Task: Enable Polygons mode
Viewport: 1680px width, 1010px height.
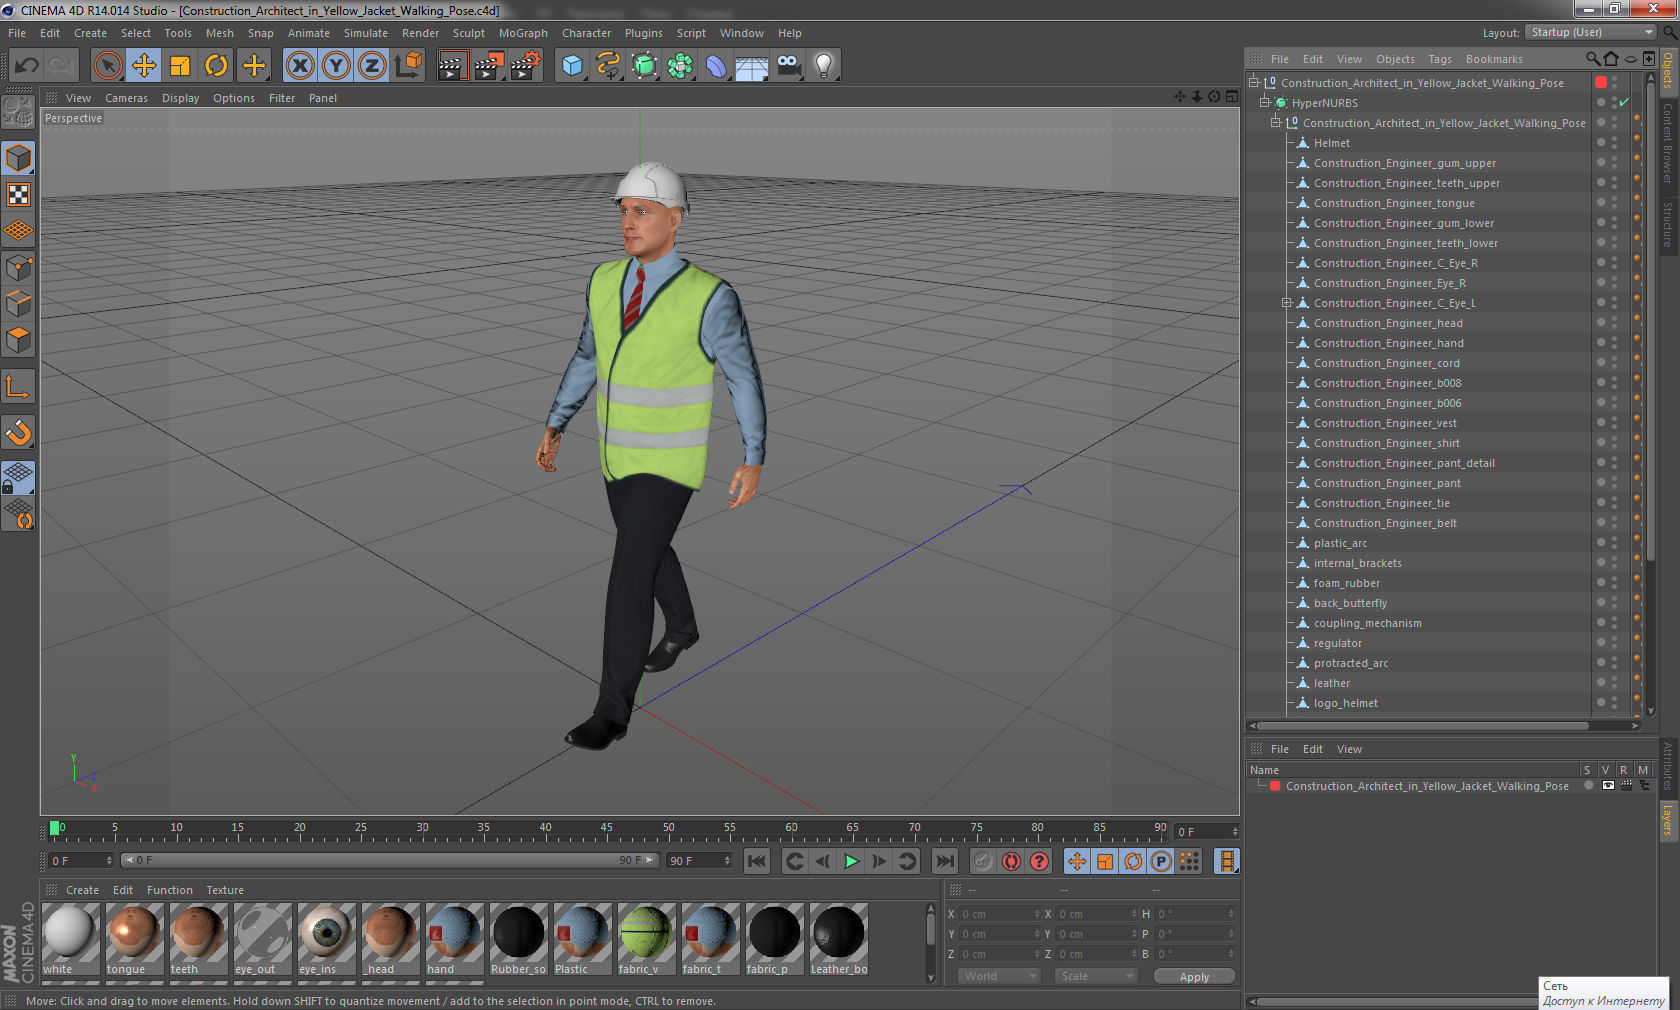Action: (18, 340)
